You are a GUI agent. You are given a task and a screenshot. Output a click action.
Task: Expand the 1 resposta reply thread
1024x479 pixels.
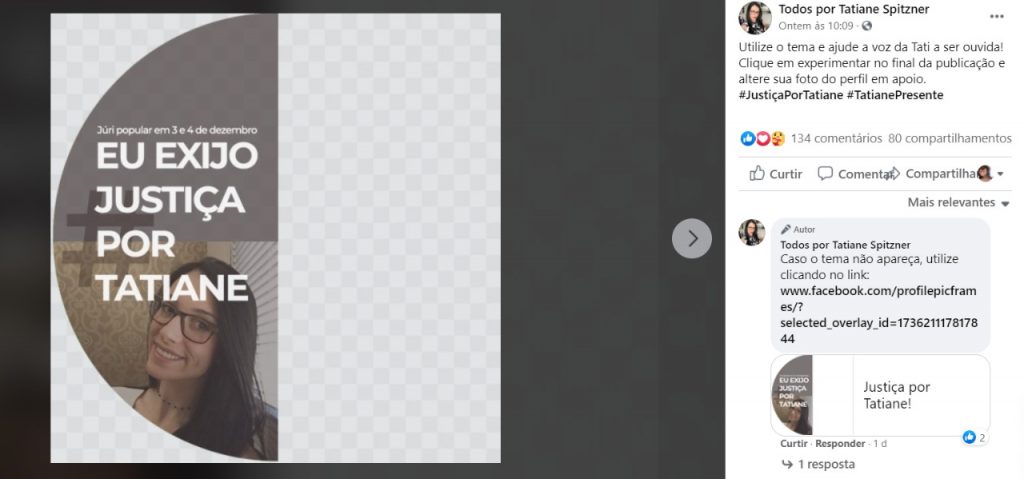[x=818, y=464]
